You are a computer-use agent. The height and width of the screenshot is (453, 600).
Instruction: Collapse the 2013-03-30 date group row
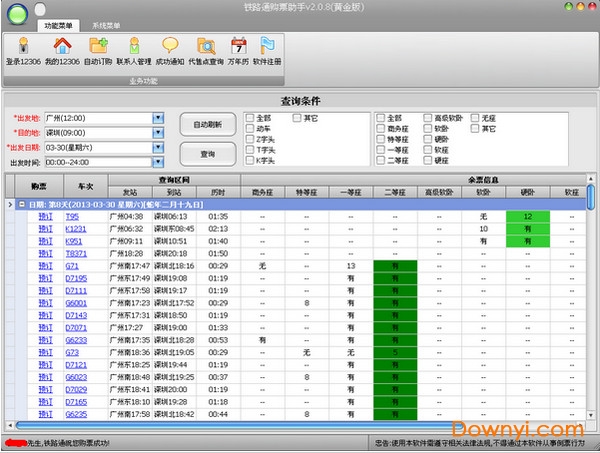(10, 203)
